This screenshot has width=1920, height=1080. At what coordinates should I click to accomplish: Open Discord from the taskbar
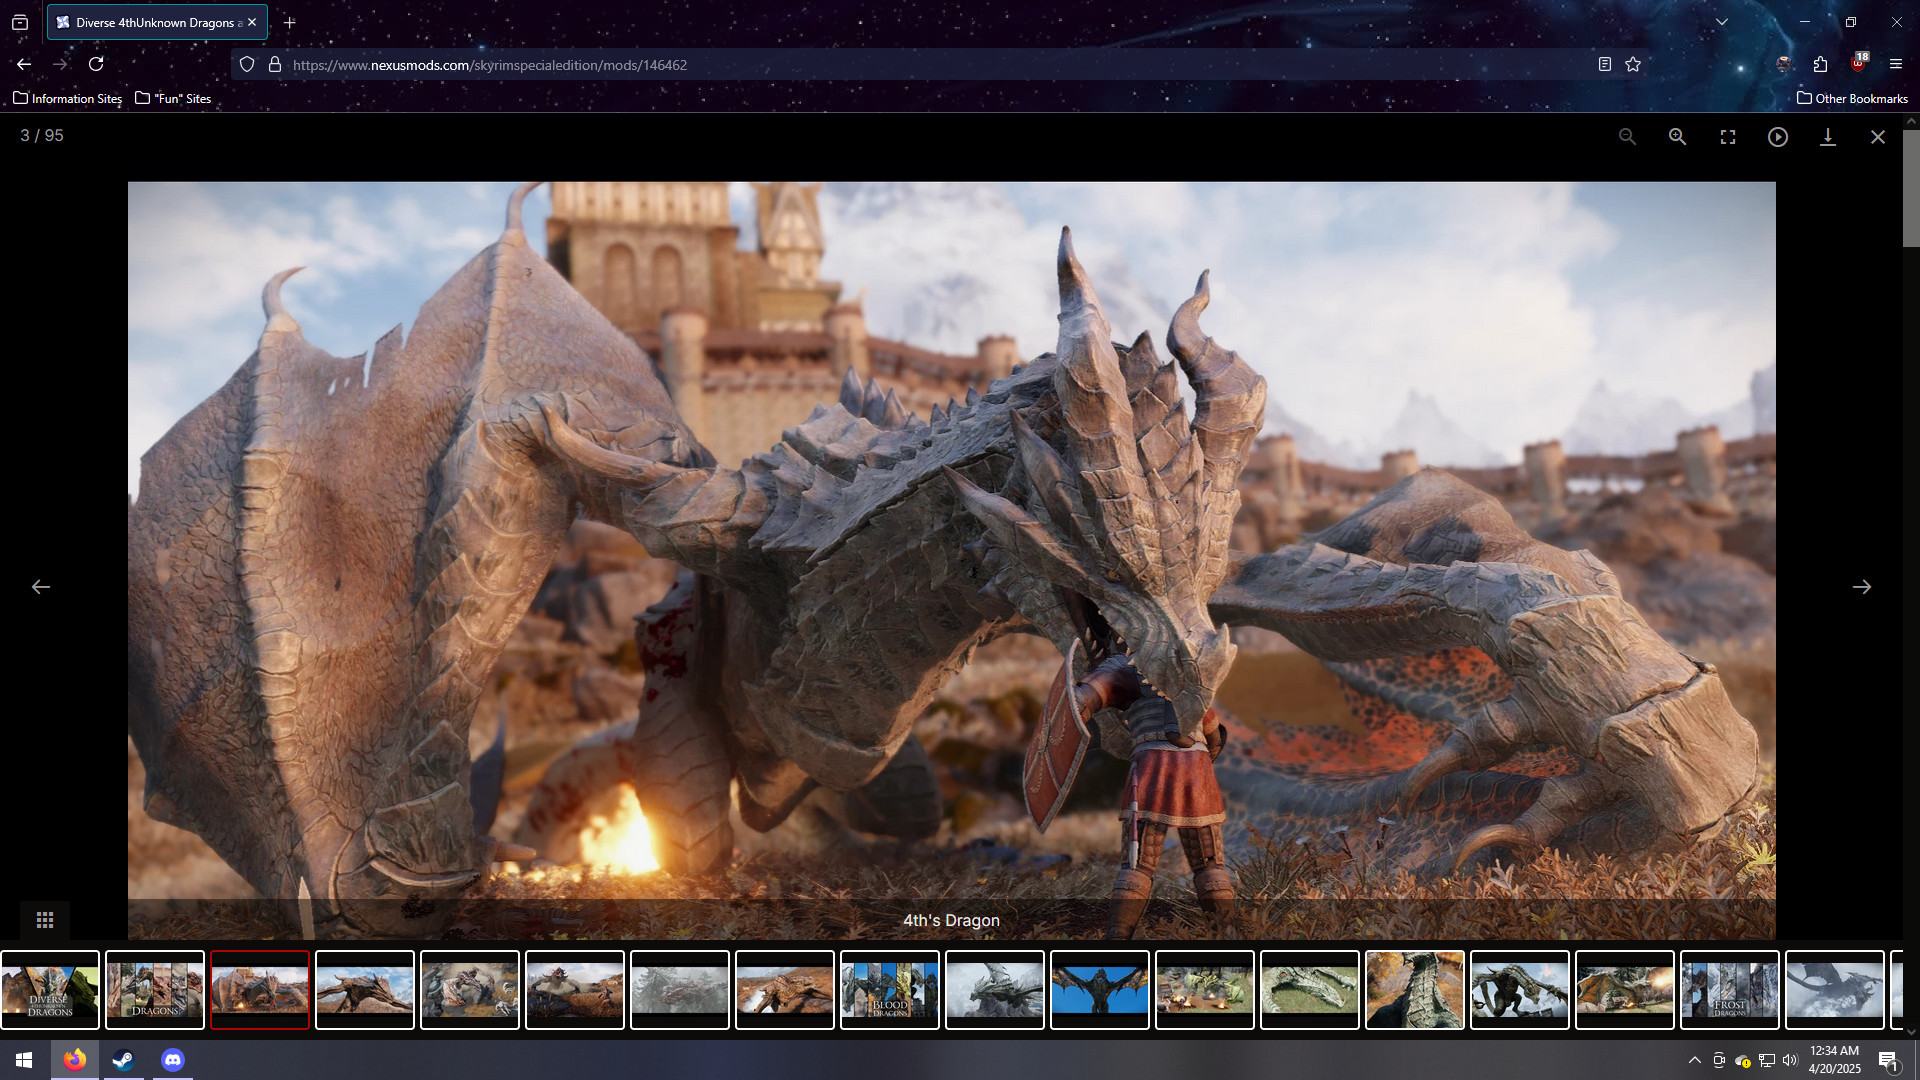[173, 1060]
